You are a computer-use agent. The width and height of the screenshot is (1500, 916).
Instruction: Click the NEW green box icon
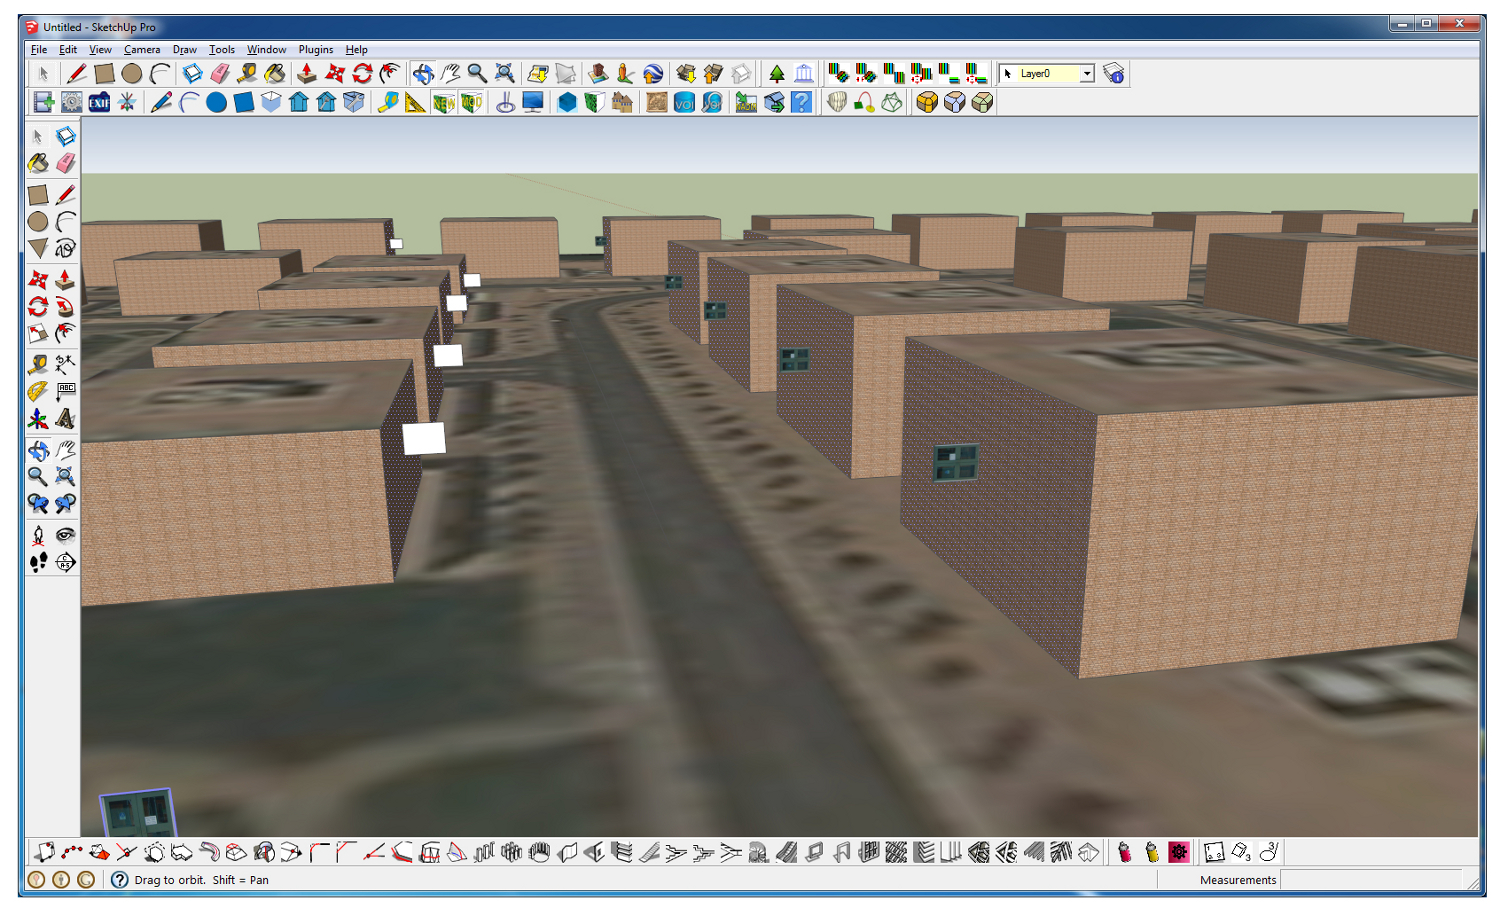443,102
